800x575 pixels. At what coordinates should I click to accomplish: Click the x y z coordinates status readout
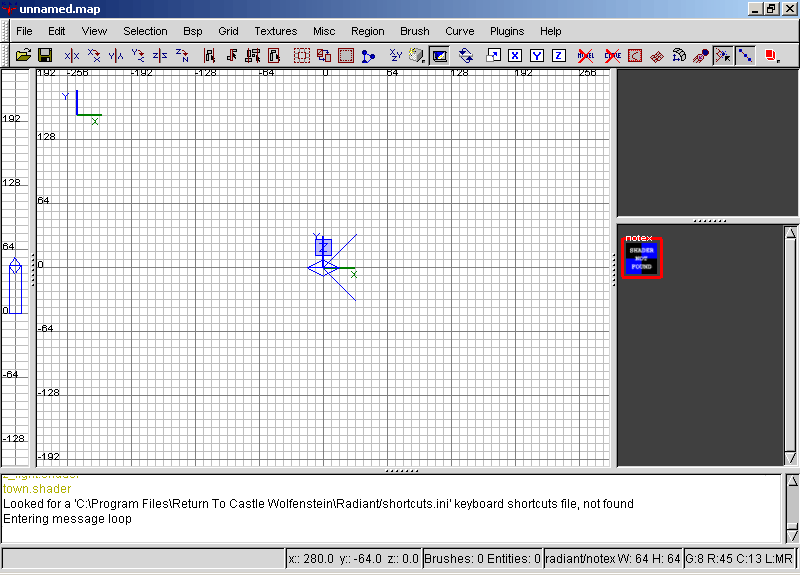353,559
